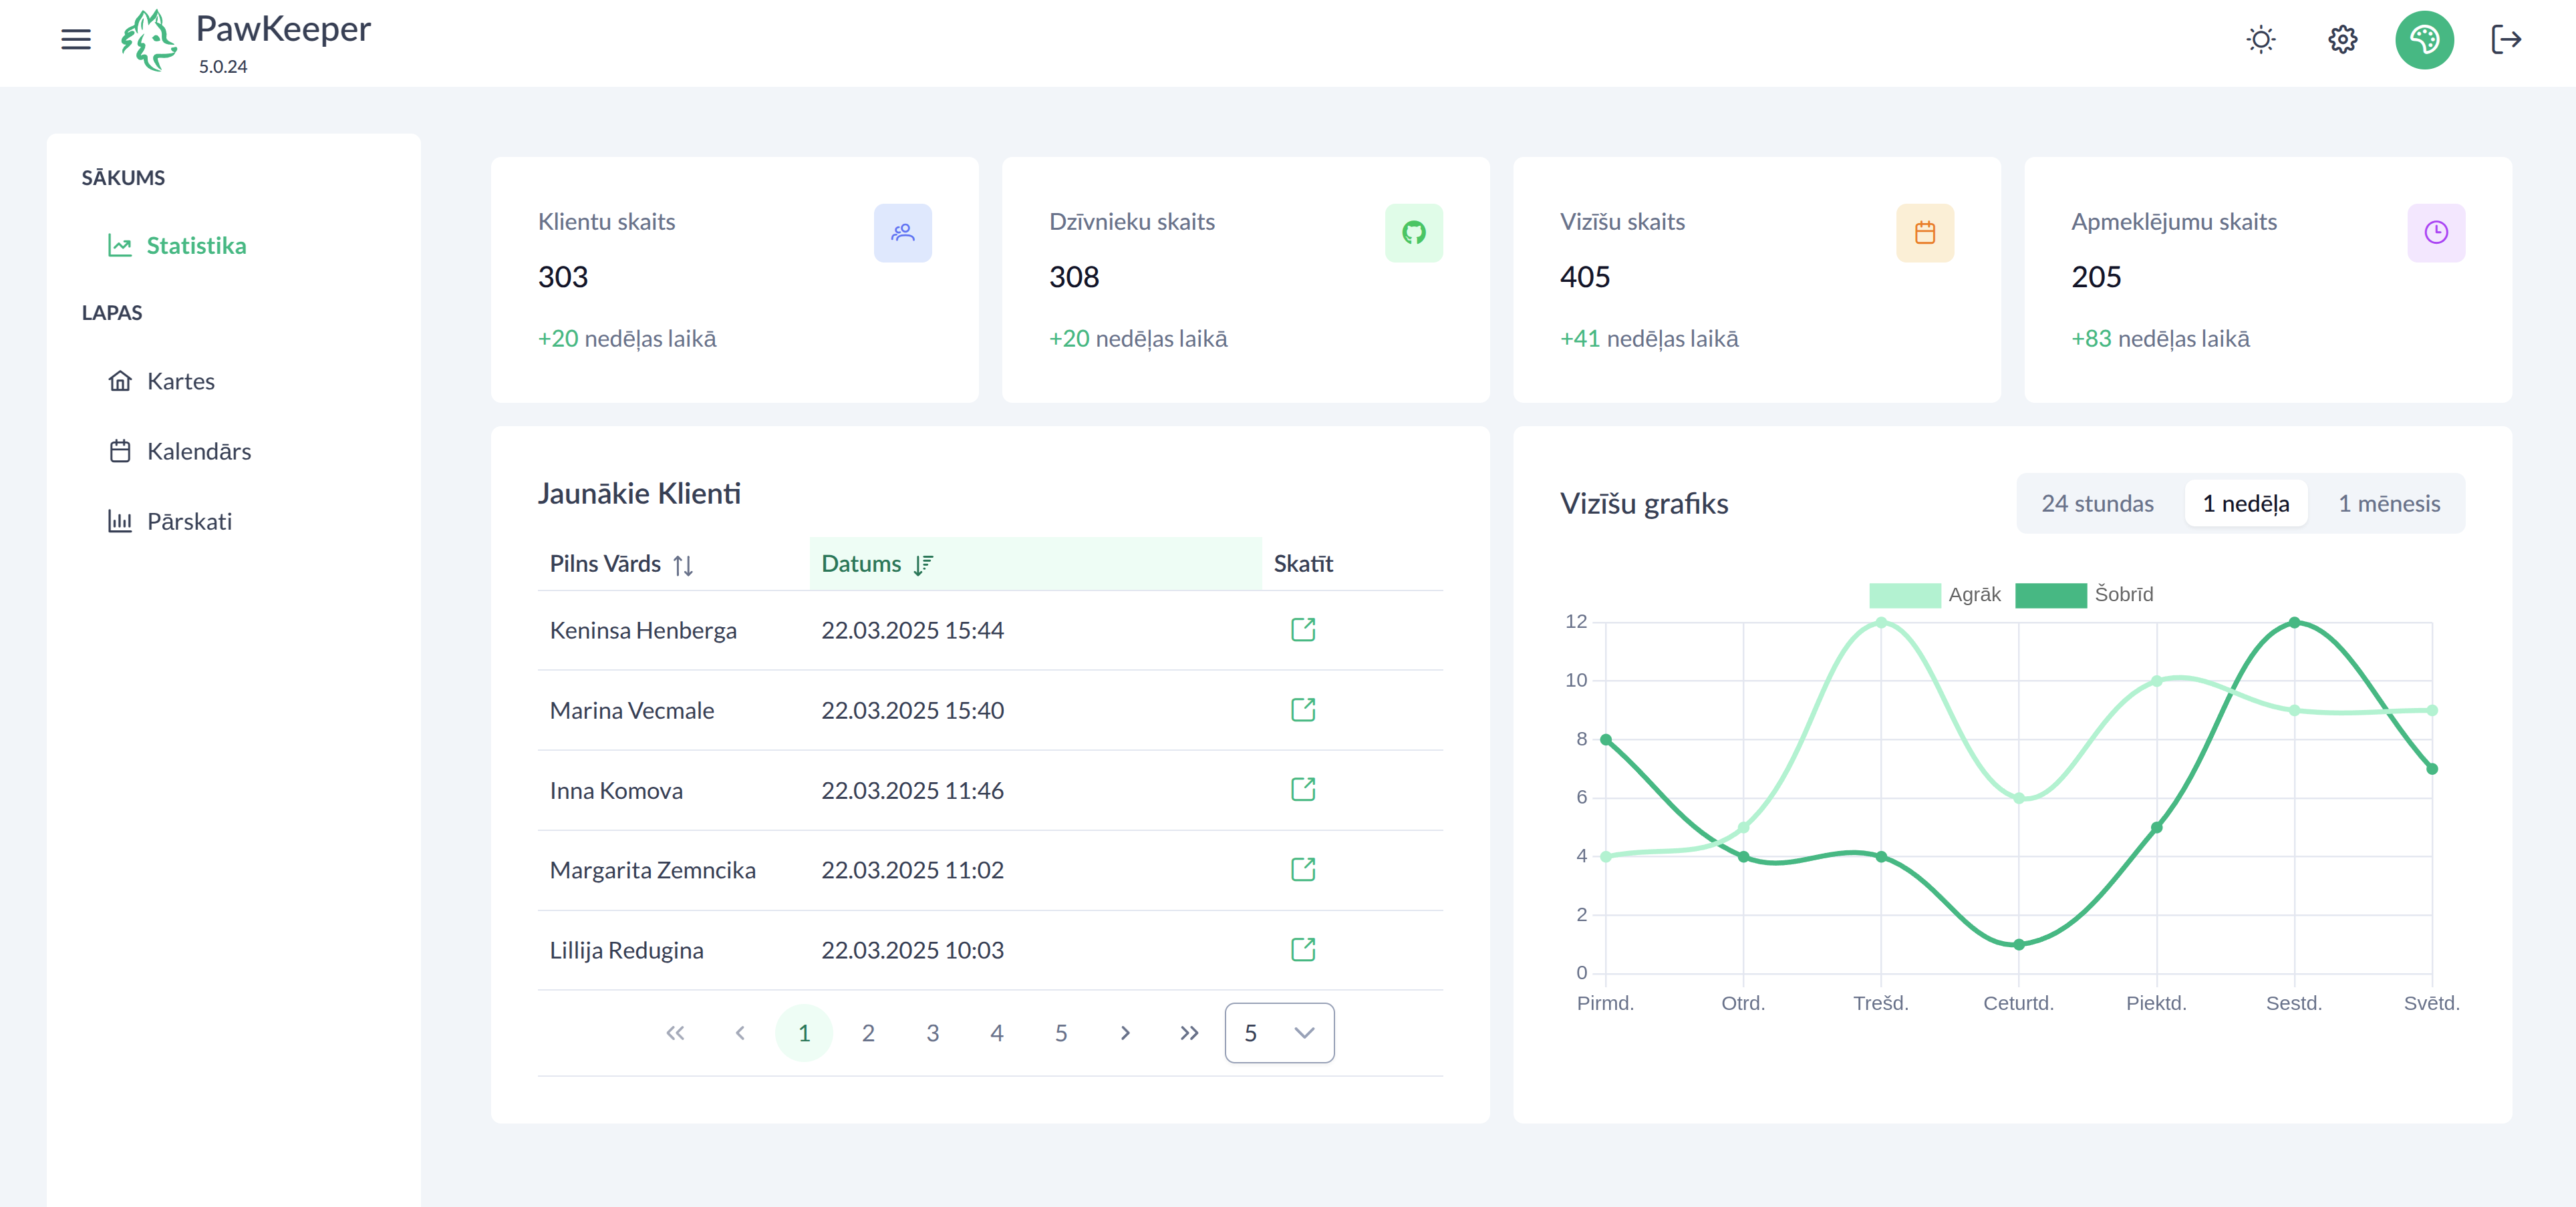Switch chart to 24 stundas
This screenshot has width=2576, height=1207.
coord(2097,504)
